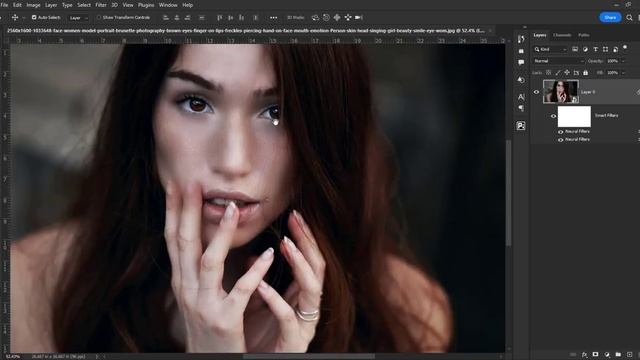This screenshot has width=640, height=360.
Task: Click the adjustment layer filter icon
Action: click(x=585, y=49)
